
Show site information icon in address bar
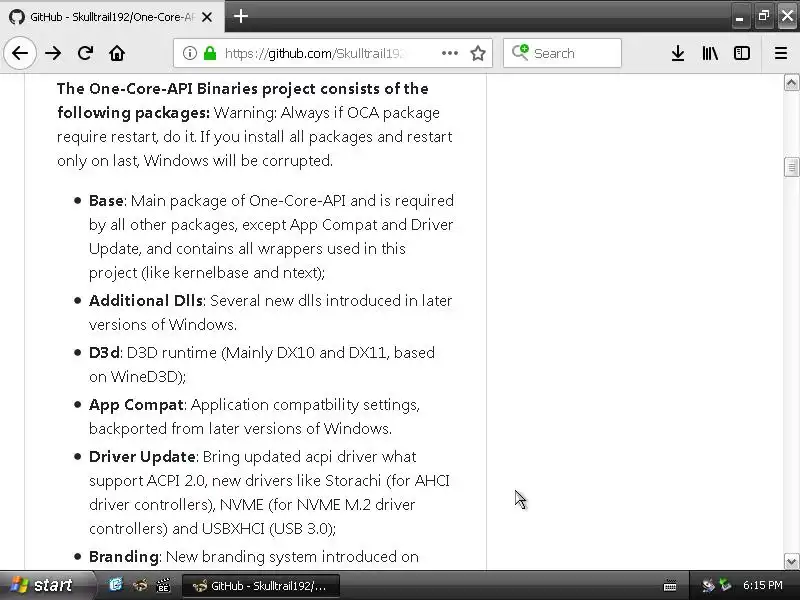pos(190,53)
